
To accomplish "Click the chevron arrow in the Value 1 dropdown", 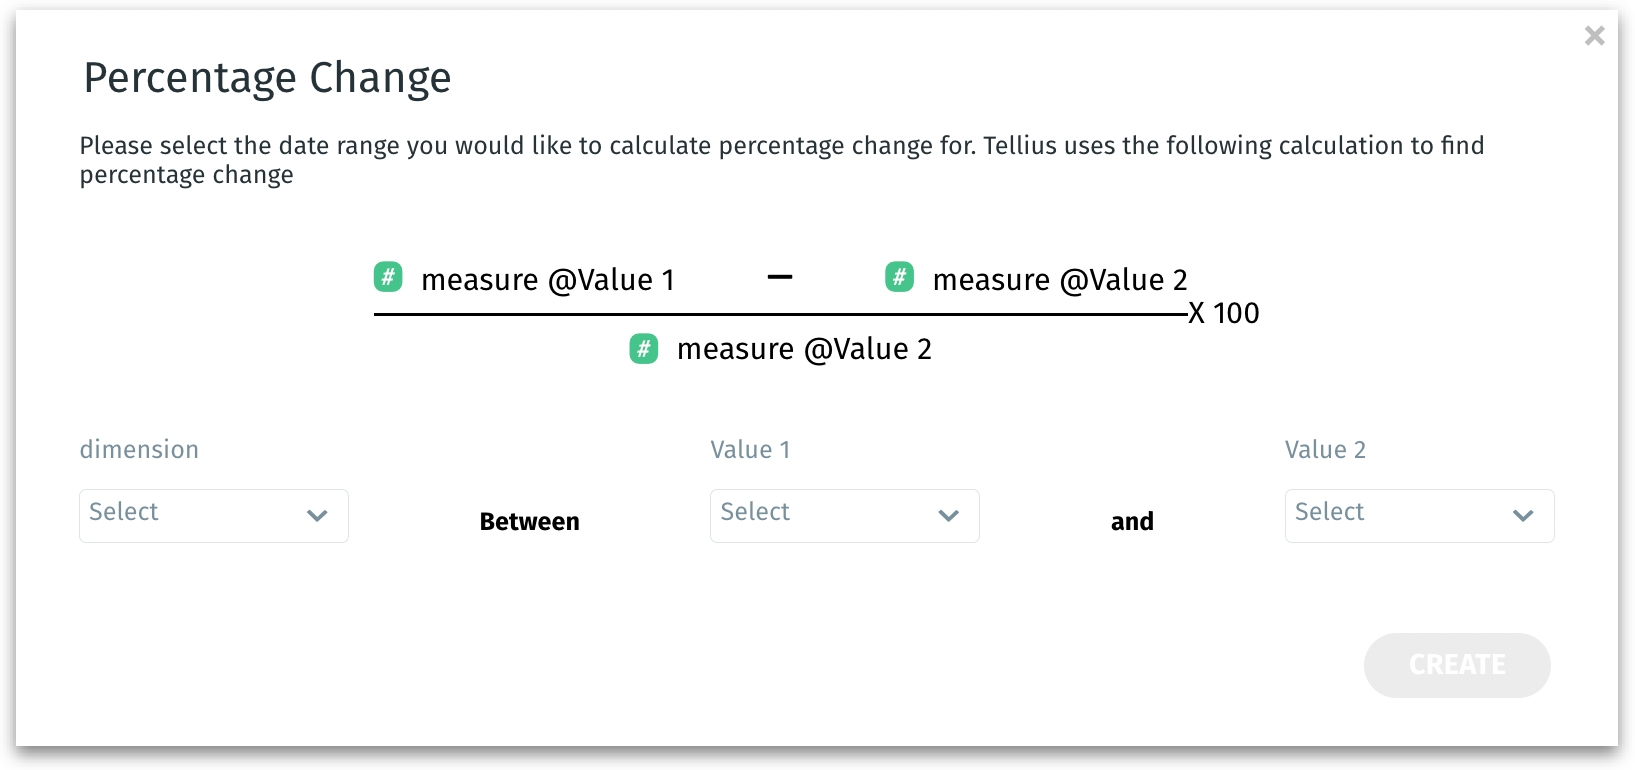I will pyautogui.click(x=948, y=516).
